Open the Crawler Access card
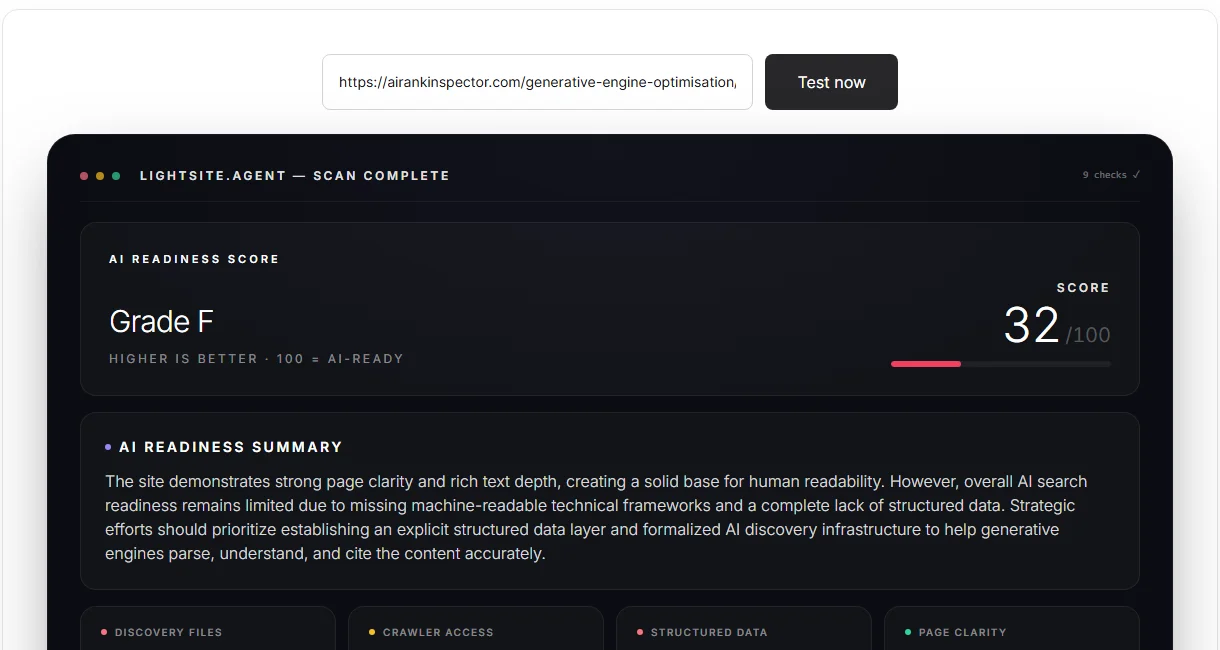The width and height of the screenshot is (1220, 650). click(476, 628)
